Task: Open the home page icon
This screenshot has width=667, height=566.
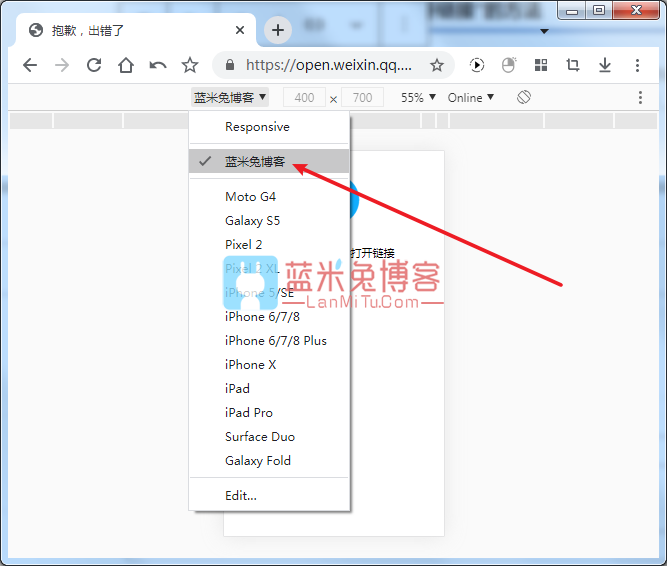Action: [x=126, y=65]
